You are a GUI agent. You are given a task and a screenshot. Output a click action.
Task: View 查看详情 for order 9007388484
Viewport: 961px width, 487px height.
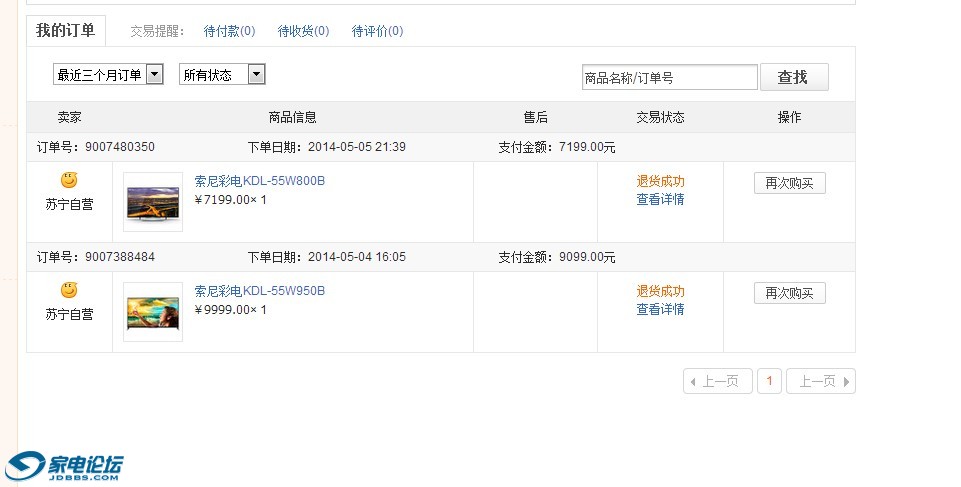click(660, 309)
